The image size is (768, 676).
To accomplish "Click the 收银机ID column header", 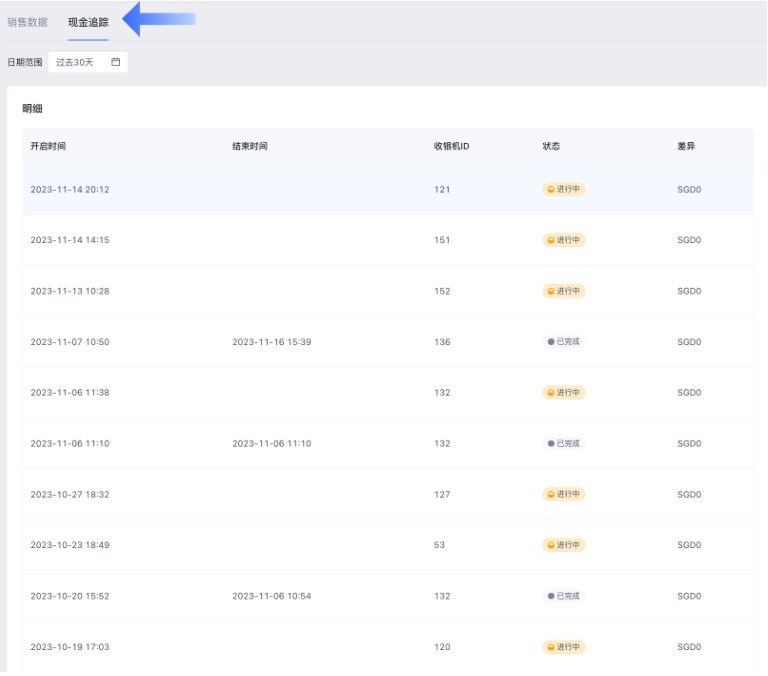I will [452, 146].
